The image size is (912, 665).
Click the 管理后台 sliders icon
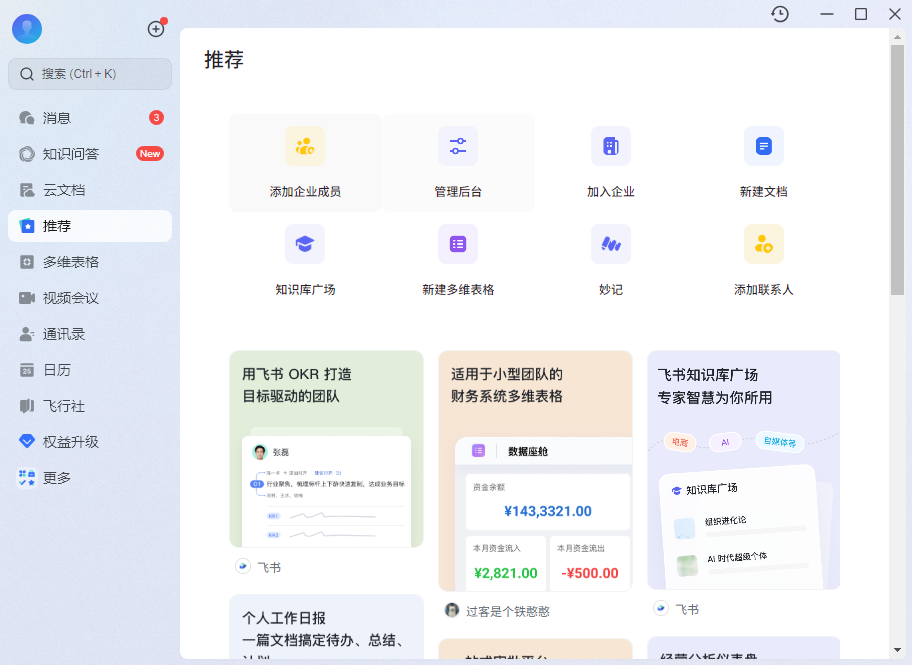click(458, 146)
